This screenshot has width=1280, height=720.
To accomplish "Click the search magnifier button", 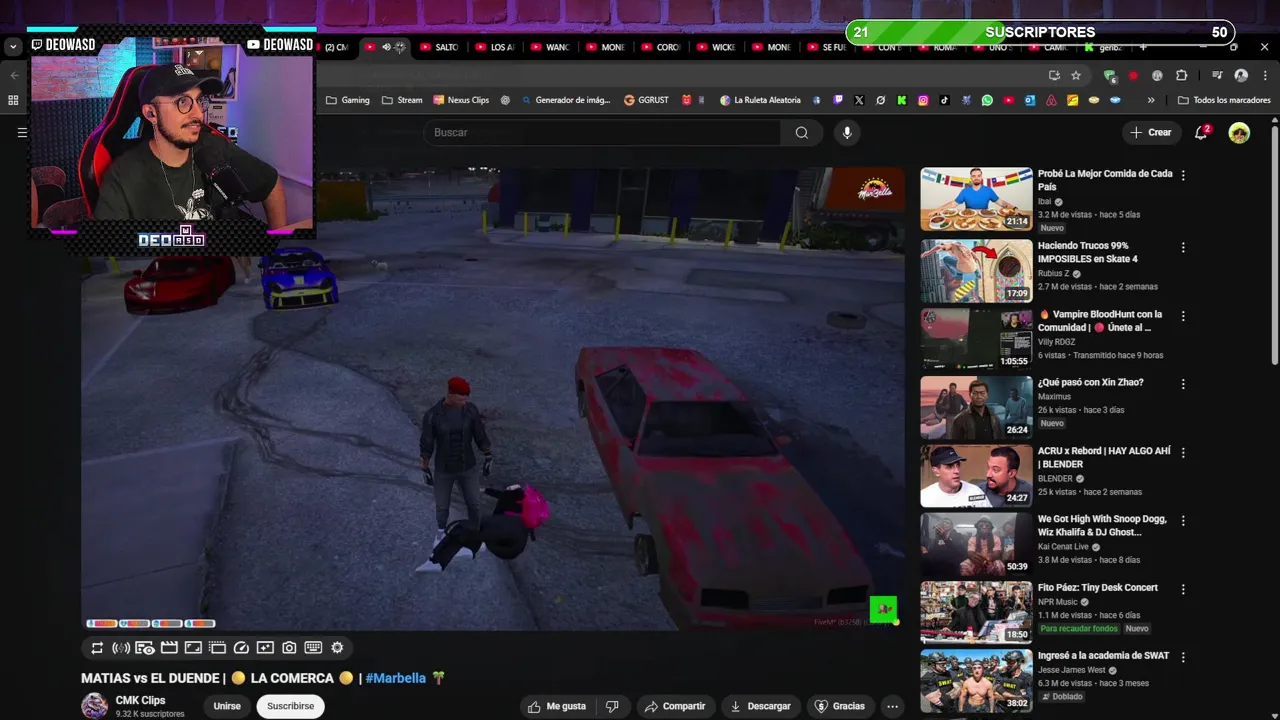I will tap(802, 132).
